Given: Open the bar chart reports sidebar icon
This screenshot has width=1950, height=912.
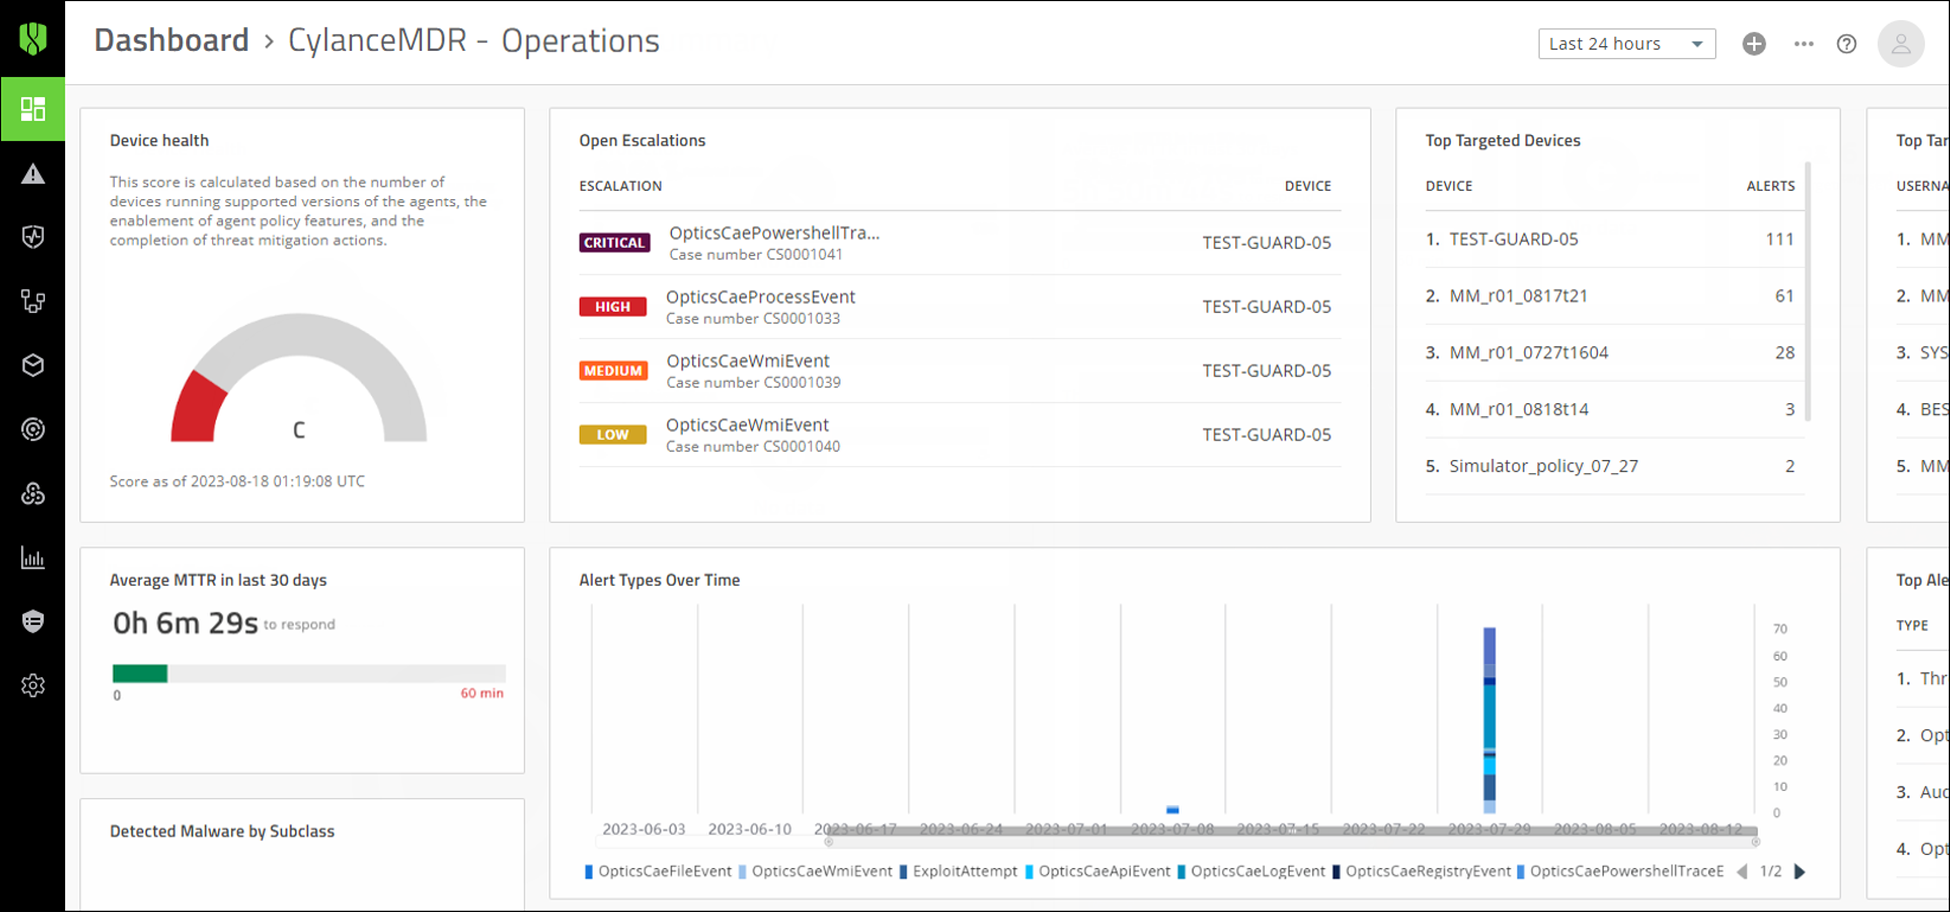Looking at the screenshot, I should point(33,557).
